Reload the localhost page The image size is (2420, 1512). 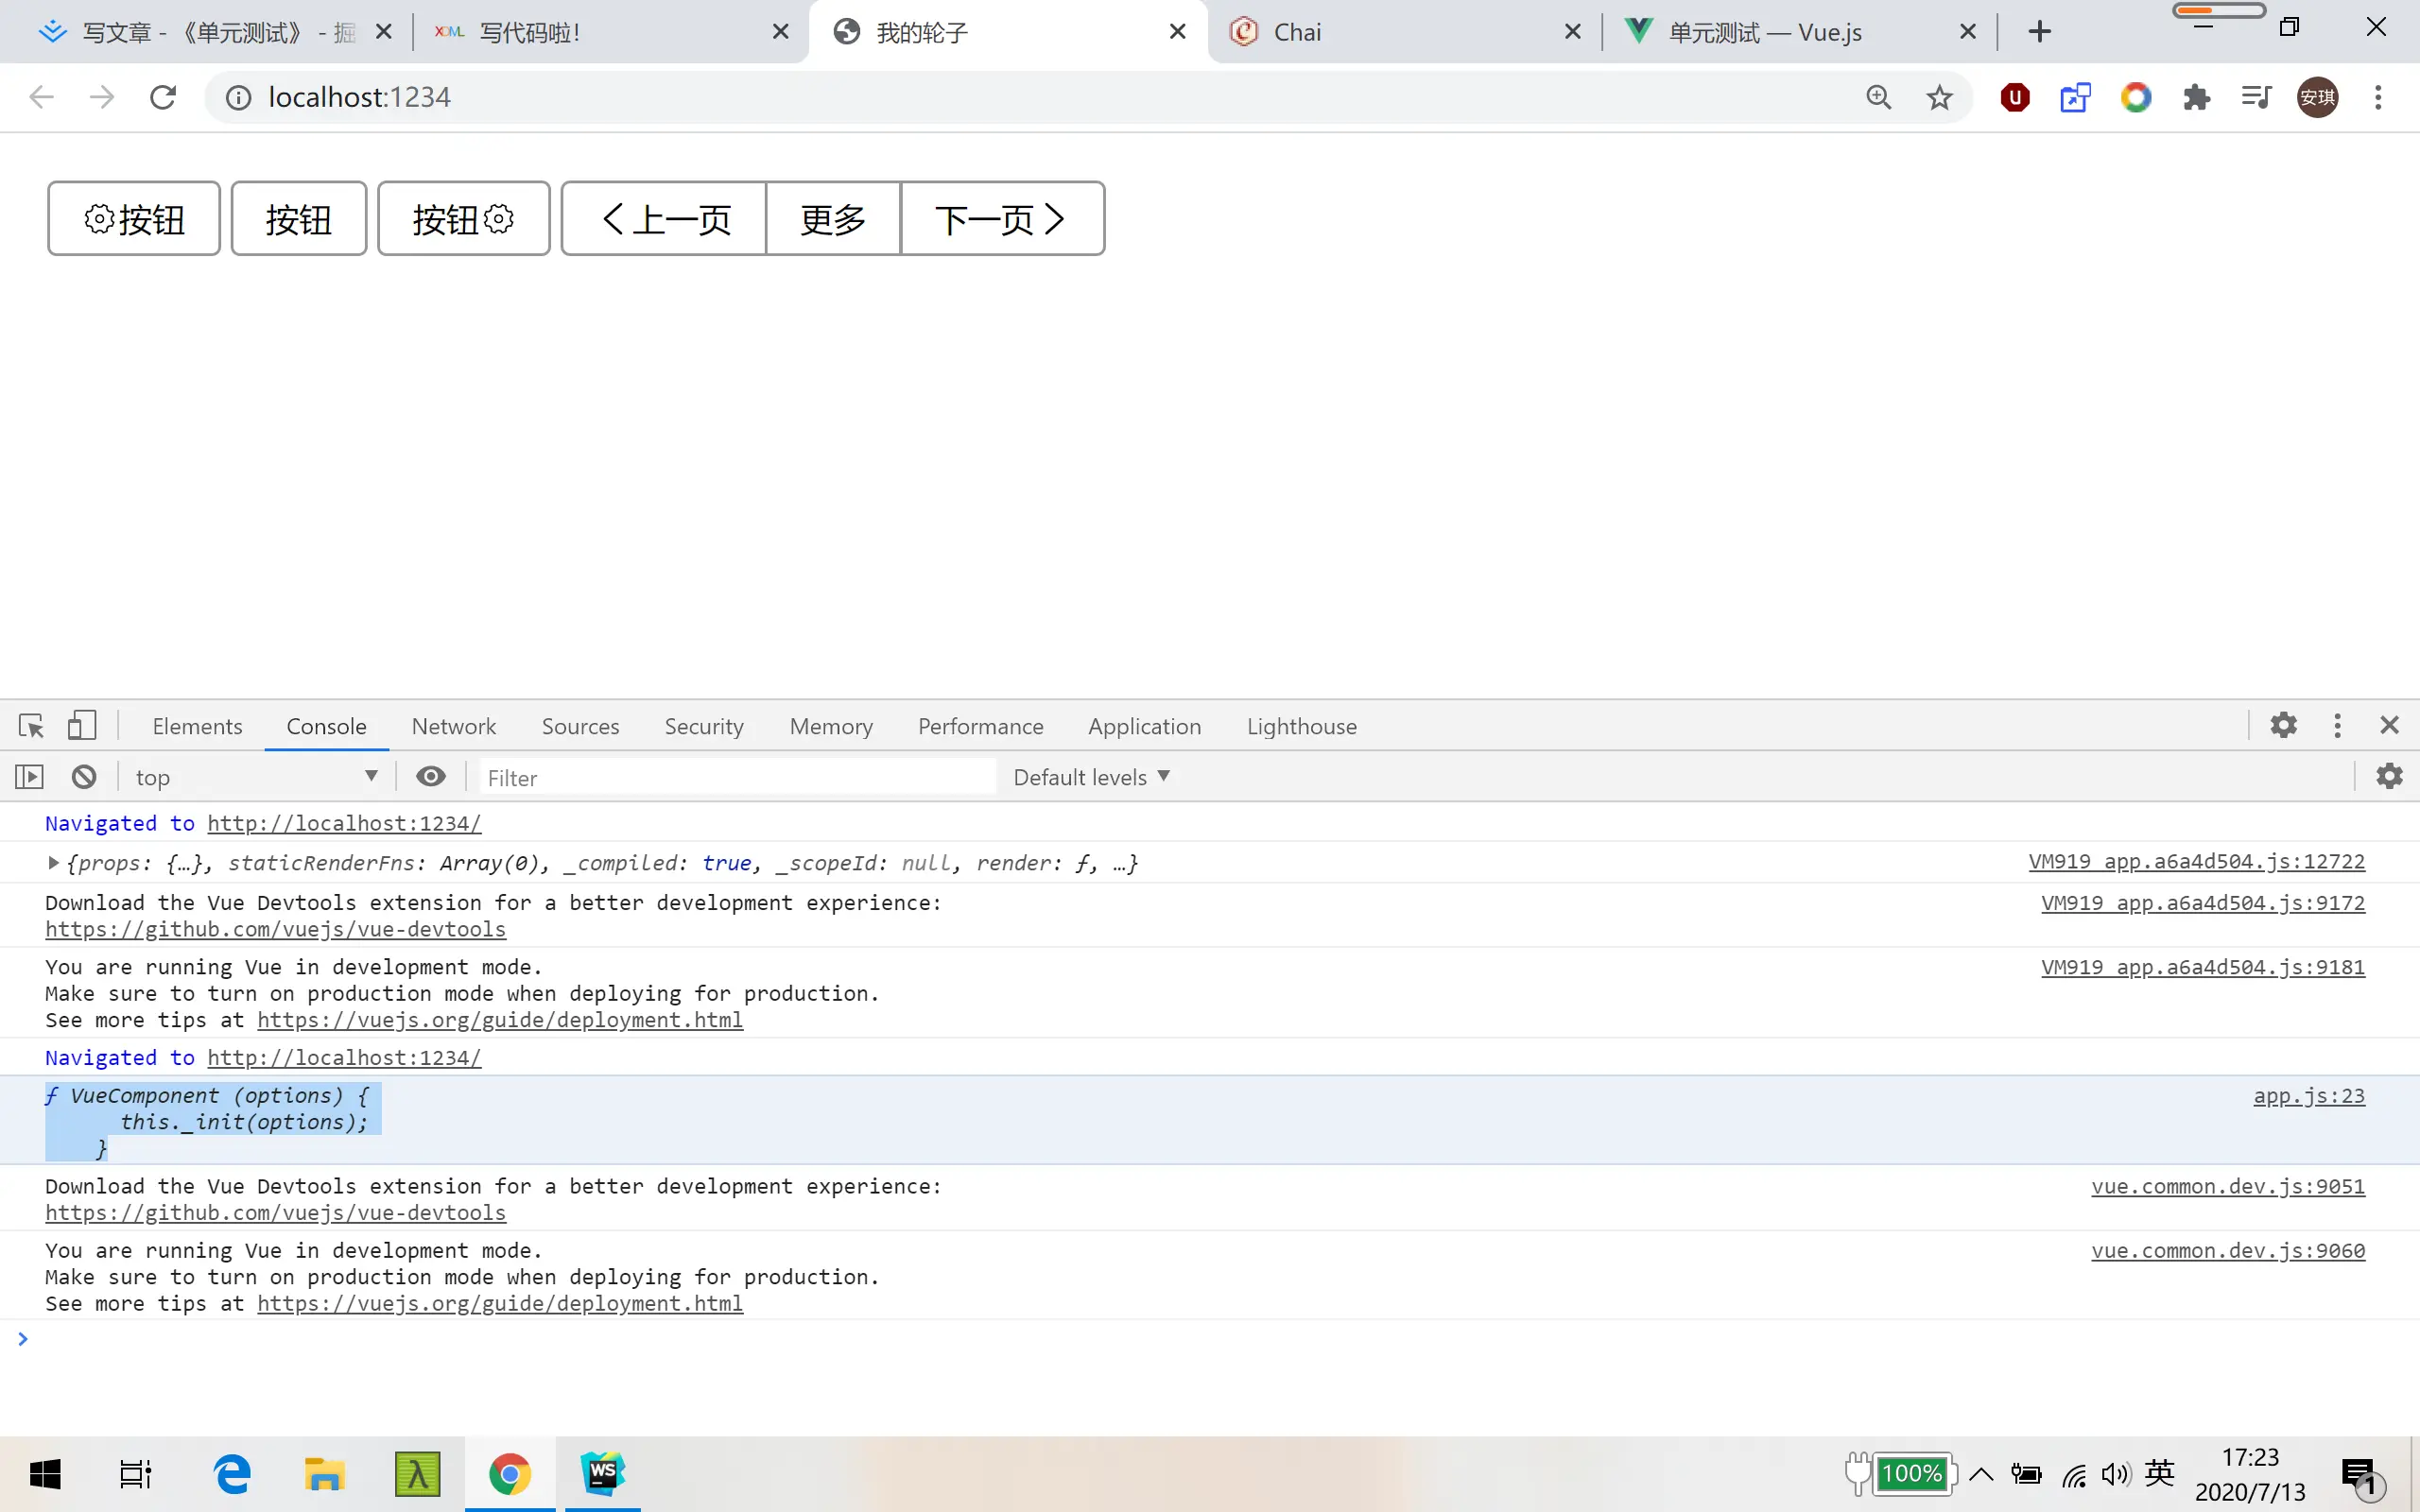click(x=163, y=97)
